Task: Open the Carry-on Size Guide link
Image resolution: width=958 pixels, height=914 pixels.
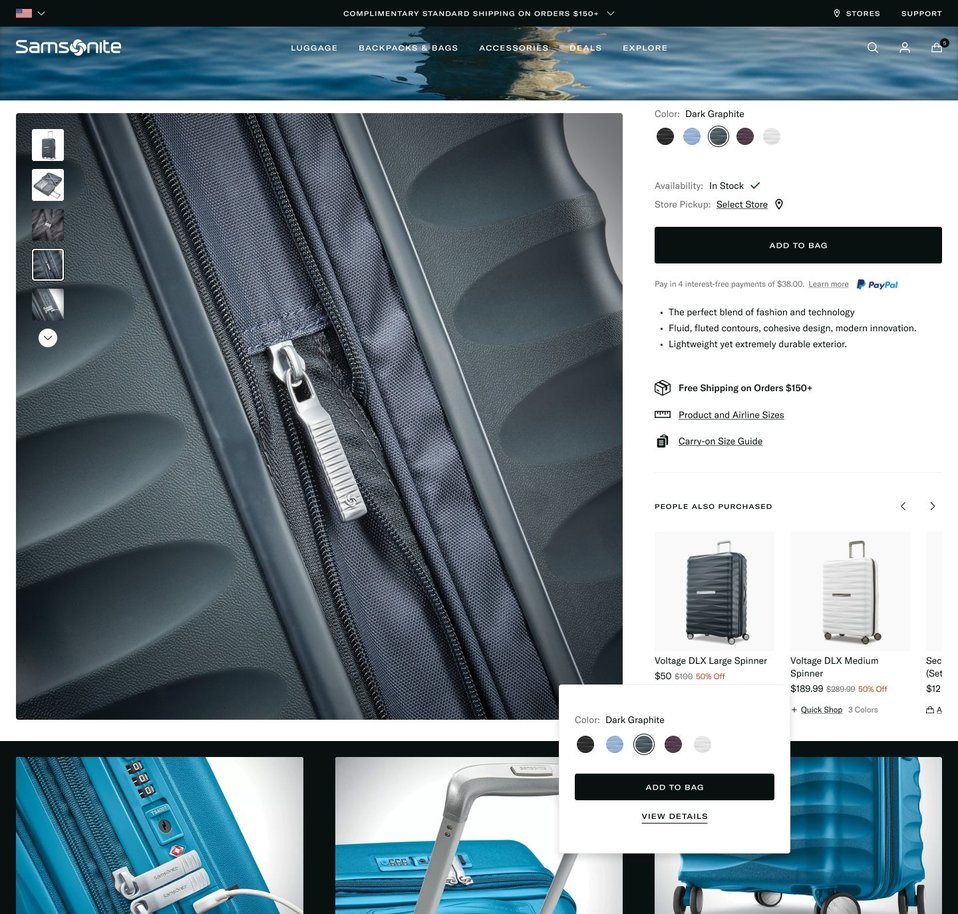Action: [720, 441]
